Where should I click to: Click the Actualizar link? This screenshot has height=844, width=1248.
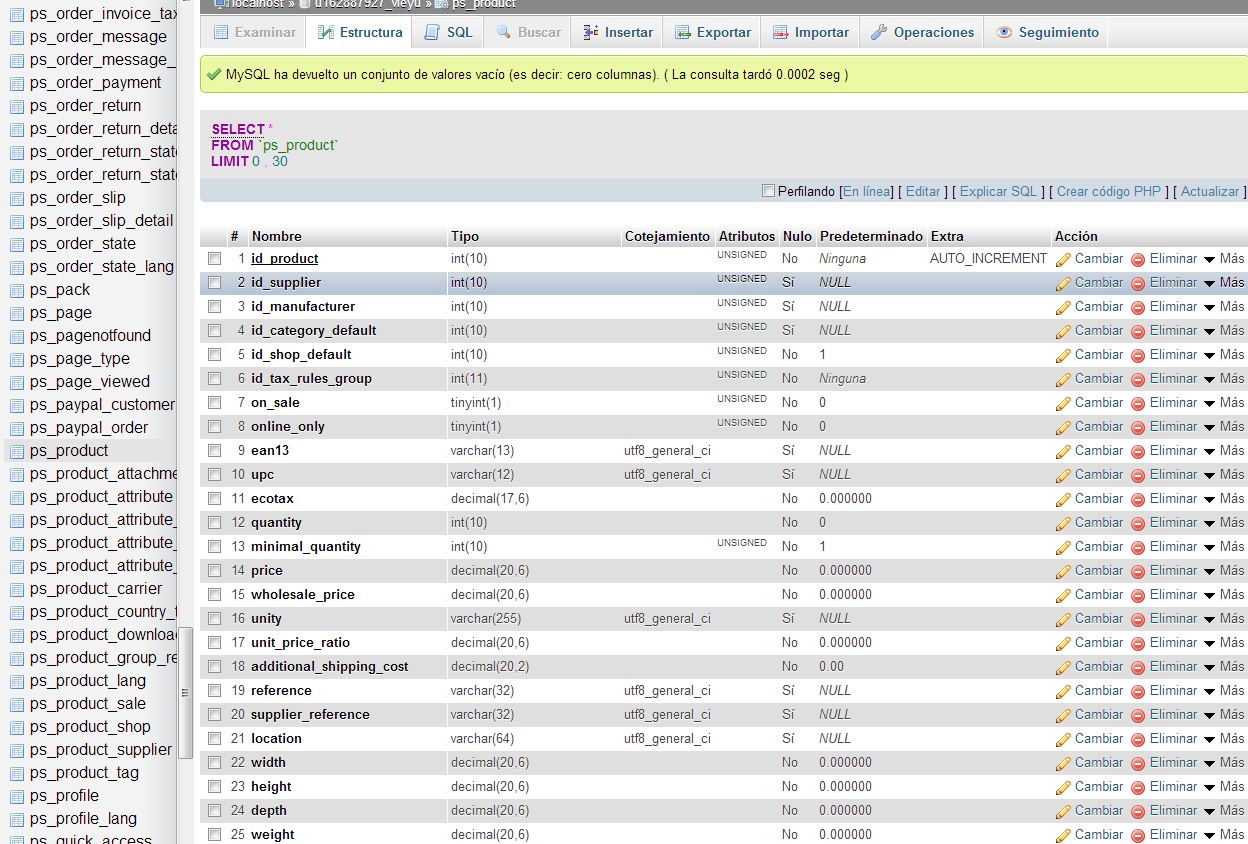click(1210, 191)
